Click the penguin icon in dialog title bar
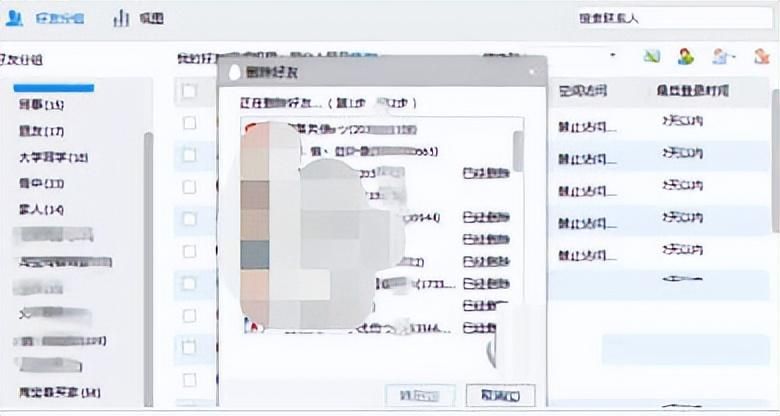This screenshot has height=416, width=780. click(234, 73)
